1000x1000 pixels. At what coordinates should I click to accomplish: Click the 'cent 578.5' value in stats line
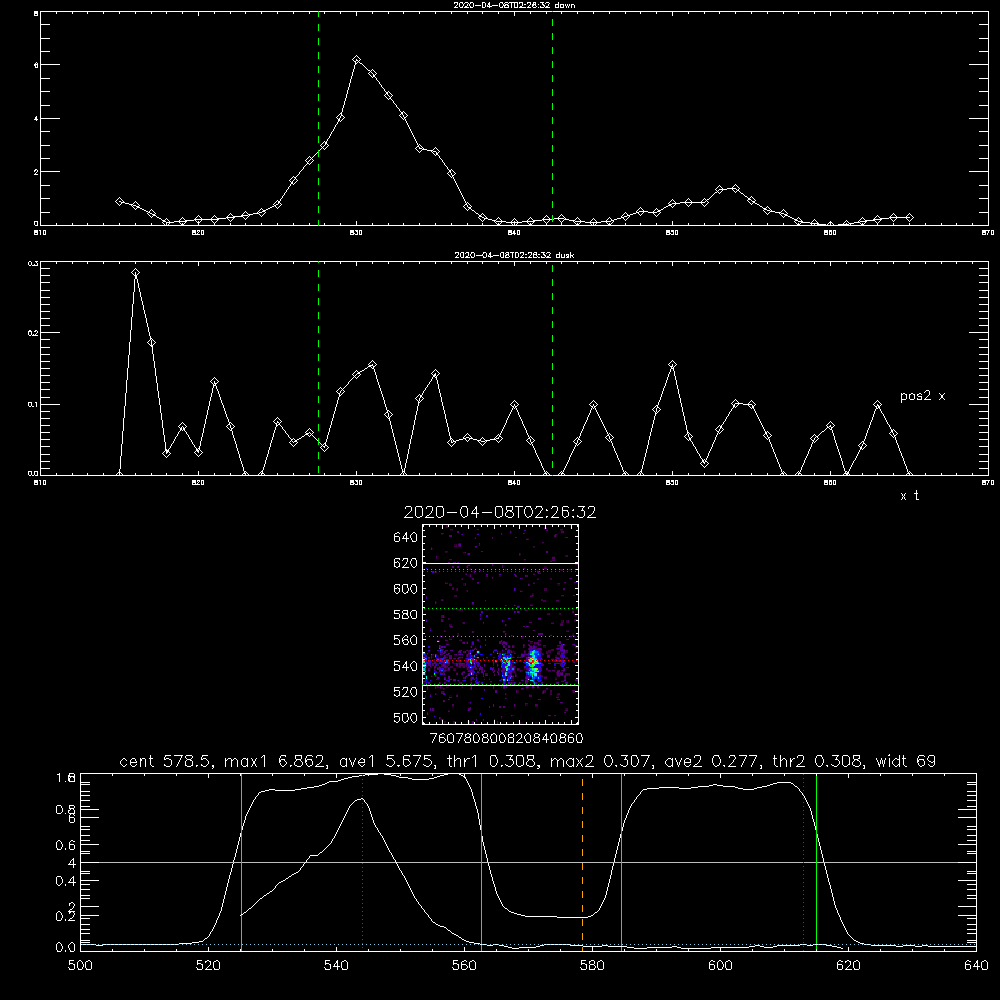click(x=167, y=761)
